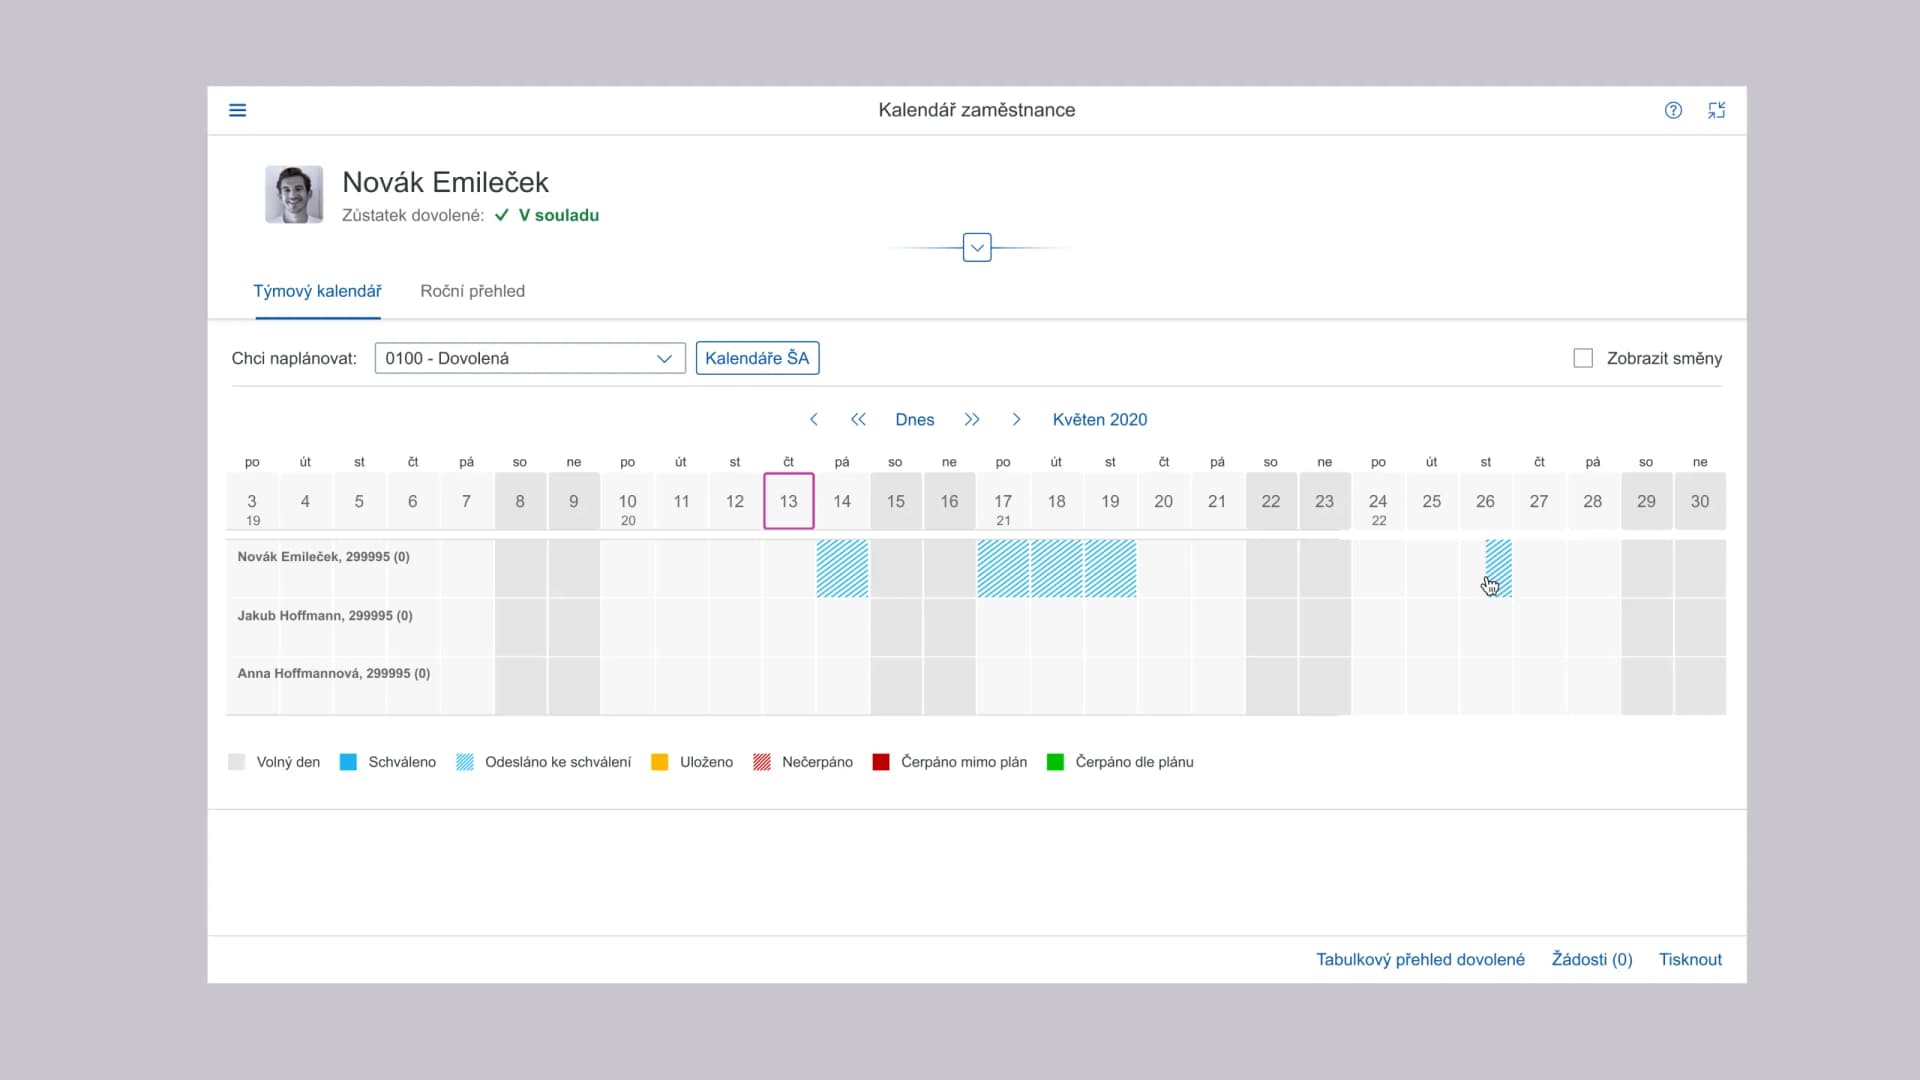Switch to Roční přehled tab
The image size is (1920, 1080).
[472, 291]
